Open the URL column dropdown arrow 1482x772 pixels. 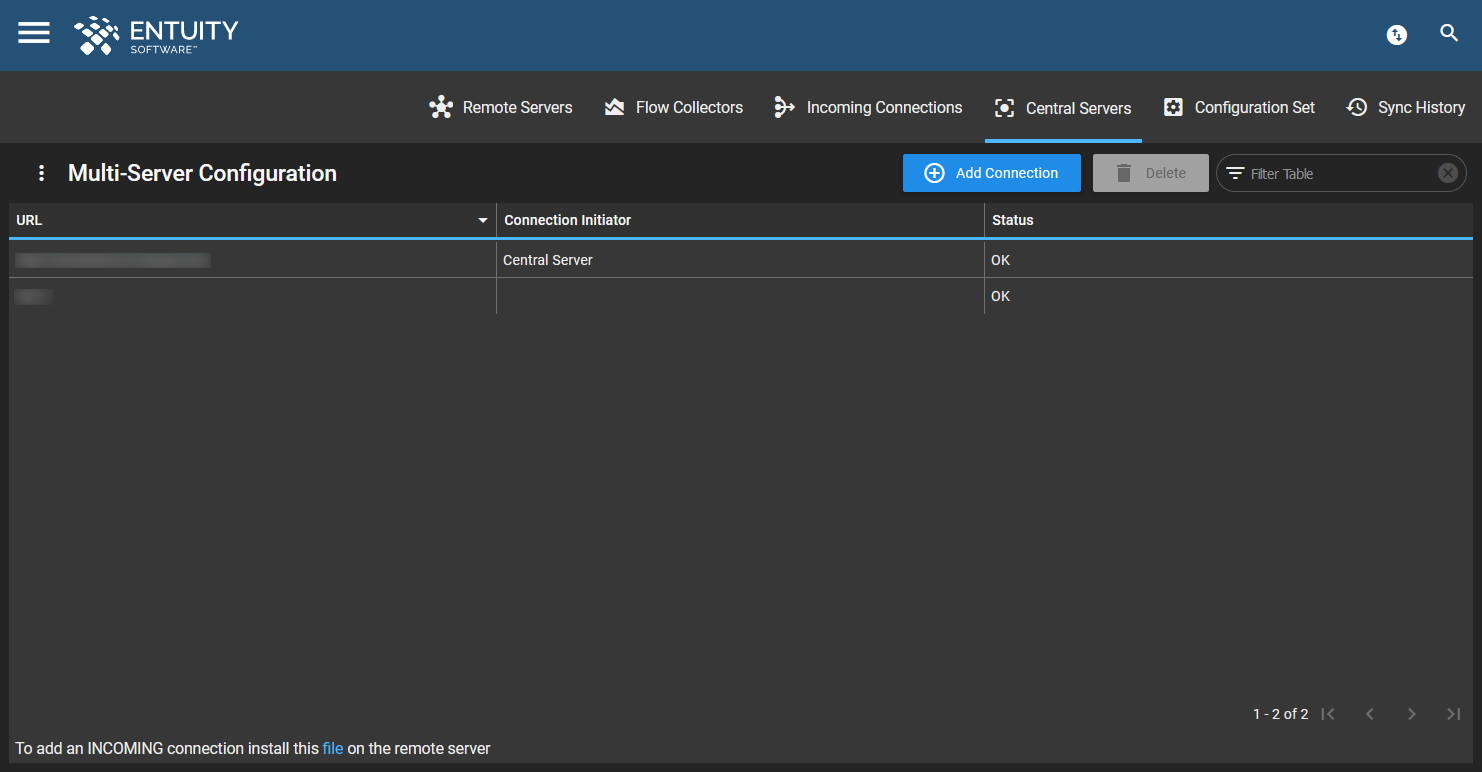483,220
